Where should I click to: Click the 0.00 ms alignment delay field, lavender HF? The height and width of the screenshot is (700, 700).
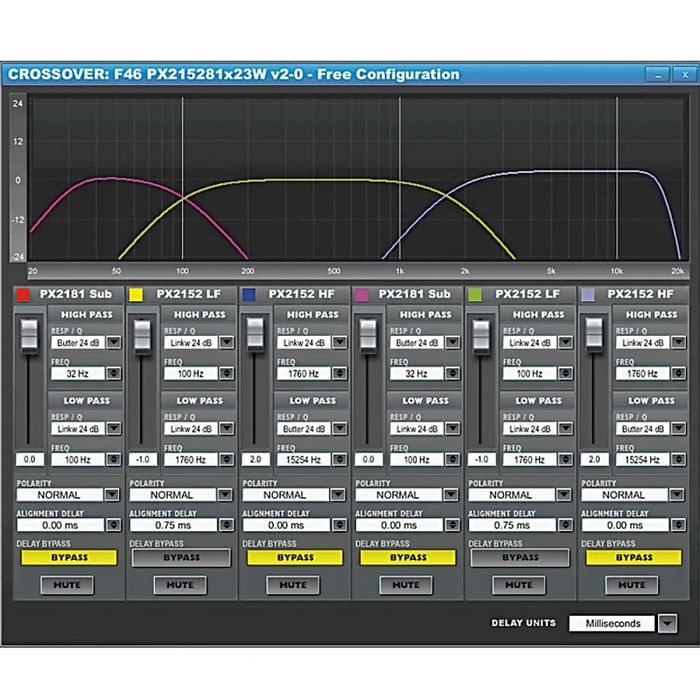625,525
